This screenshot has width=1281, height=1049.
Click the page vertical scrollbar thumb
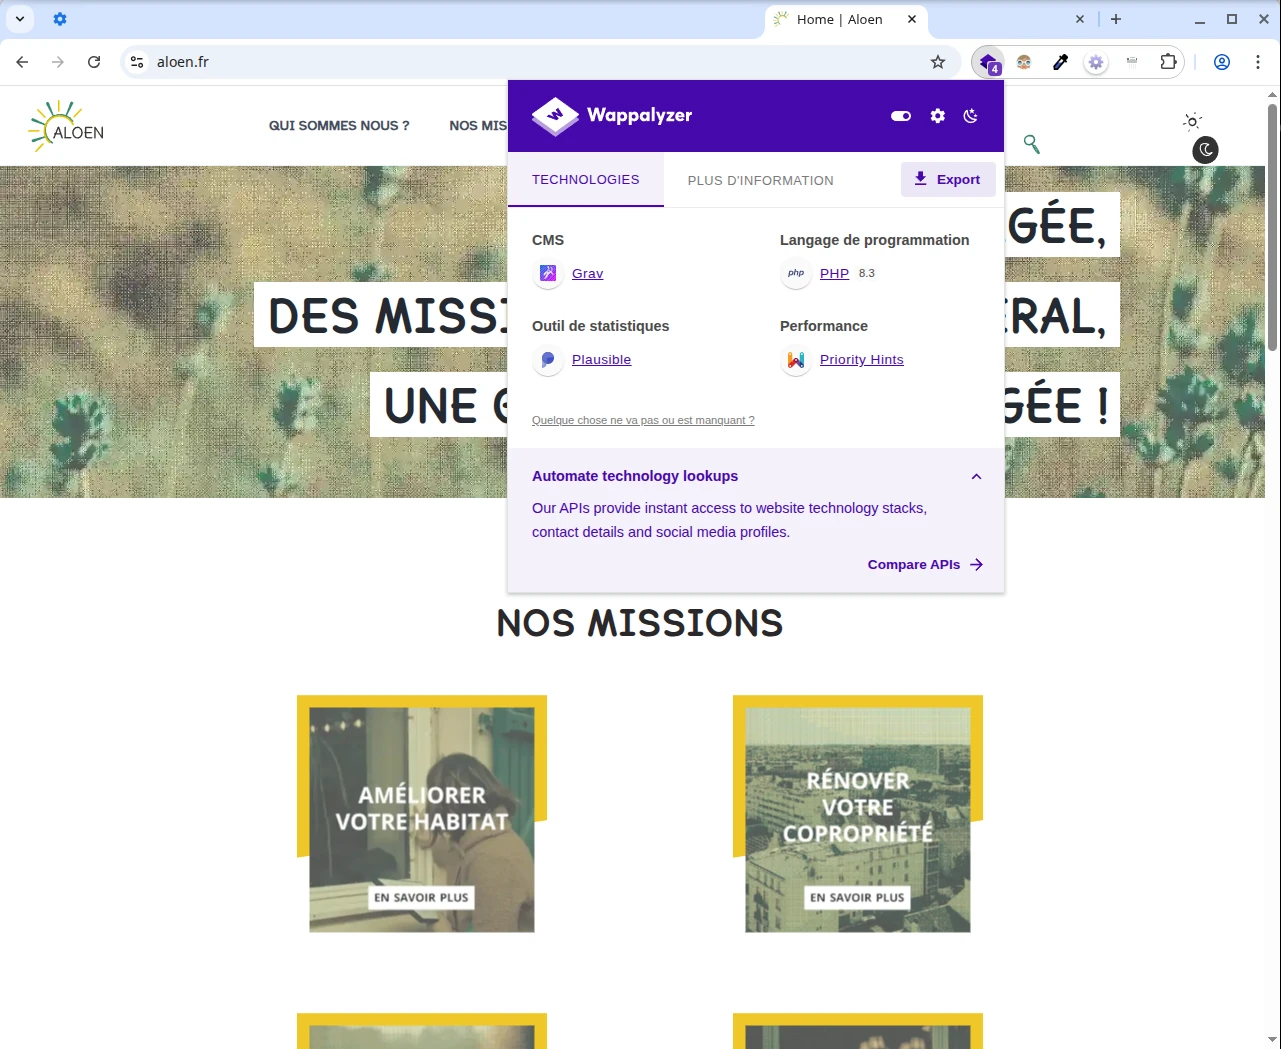coord(1272,227)
